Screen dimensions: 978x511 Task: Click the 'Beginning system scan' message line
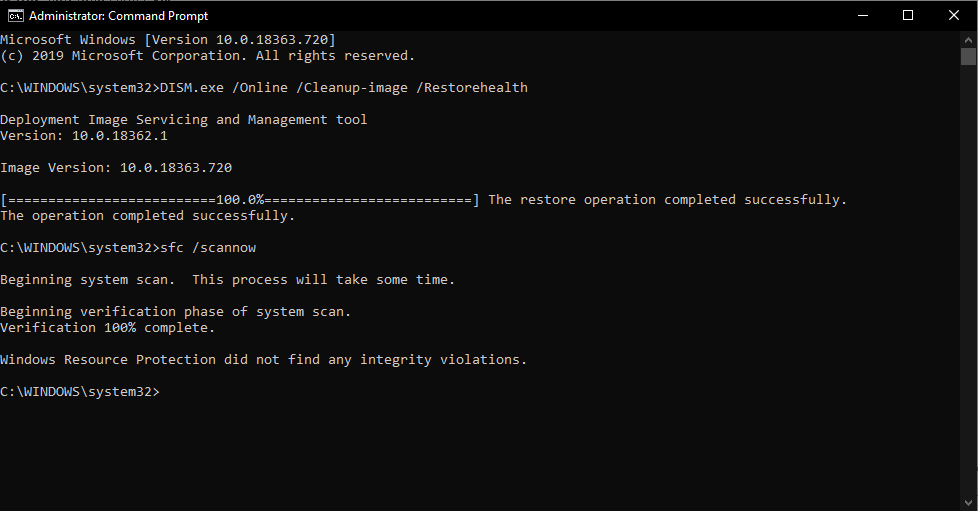(228, 280)
